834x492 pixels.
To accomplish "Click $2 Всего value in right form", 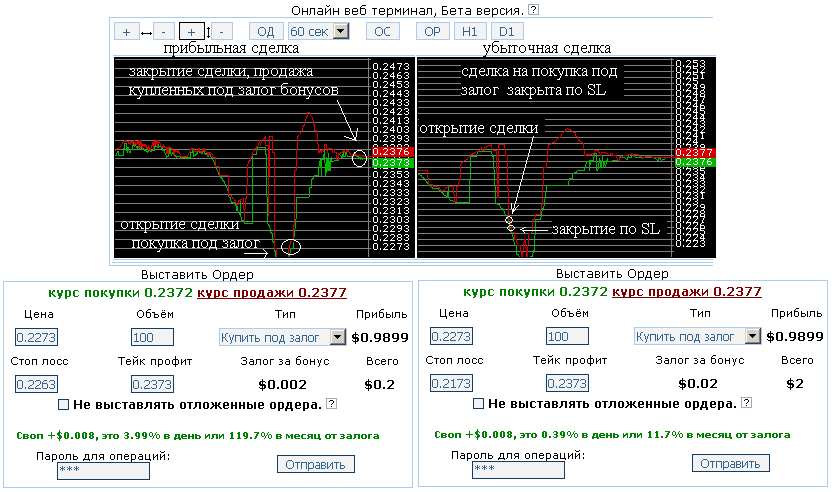I will pos(795,383).
